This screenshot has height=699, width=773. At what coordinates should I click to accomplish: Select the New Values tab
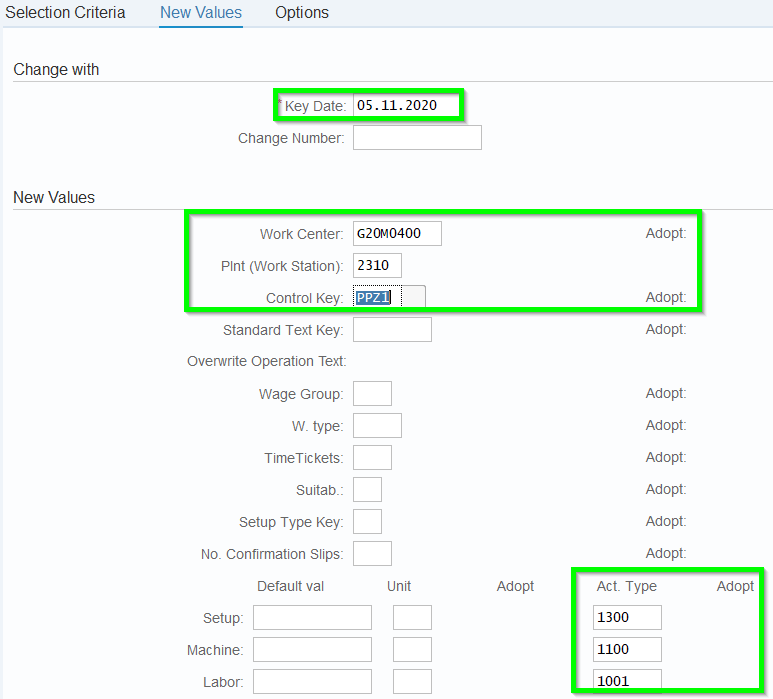[x=201, y=13]
